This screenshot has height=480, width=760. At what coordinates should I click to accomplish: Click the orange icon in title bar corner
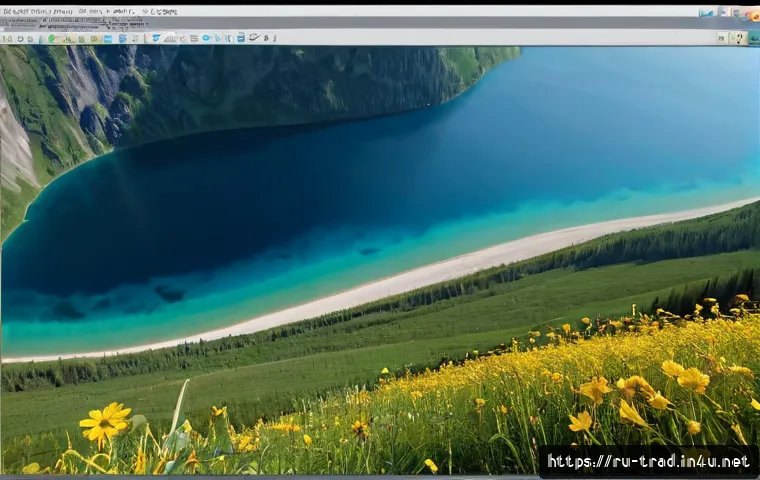point(755,16)
